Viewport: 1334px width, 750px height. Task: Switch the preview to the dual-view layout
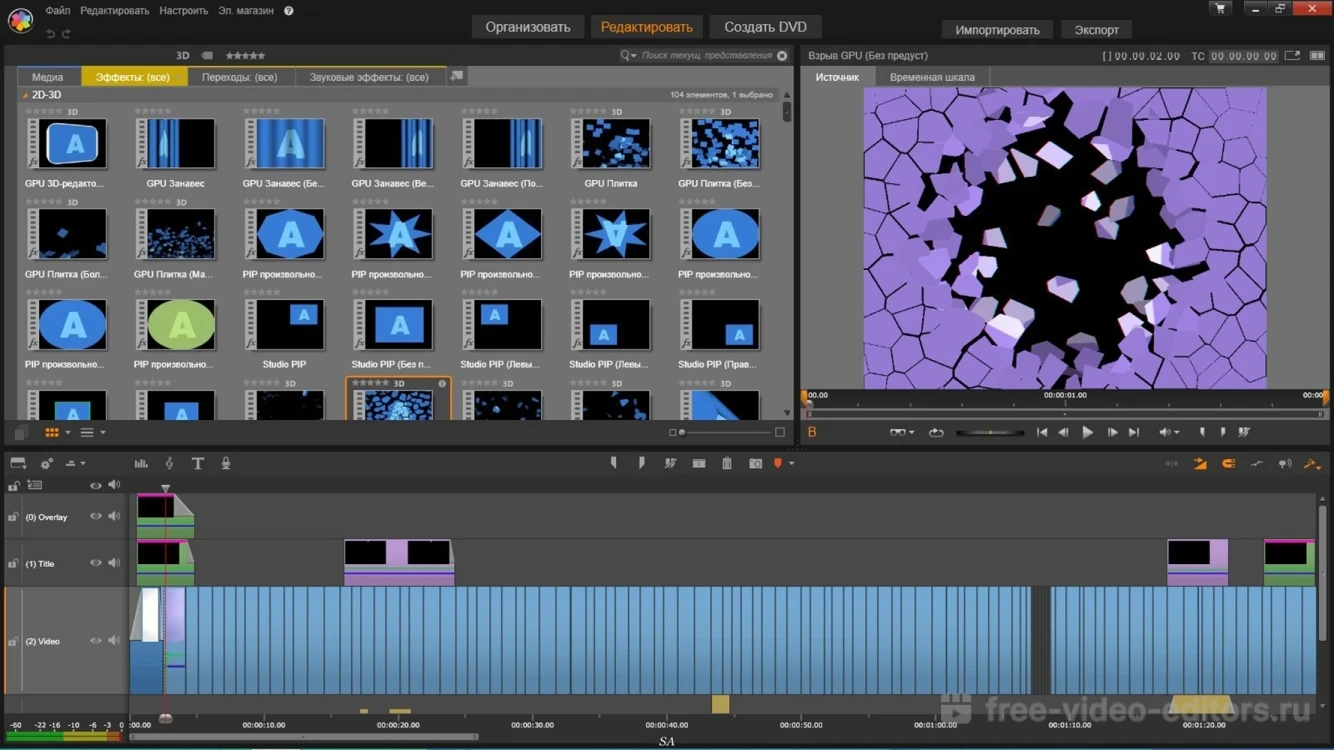(x=1317, y=56)
